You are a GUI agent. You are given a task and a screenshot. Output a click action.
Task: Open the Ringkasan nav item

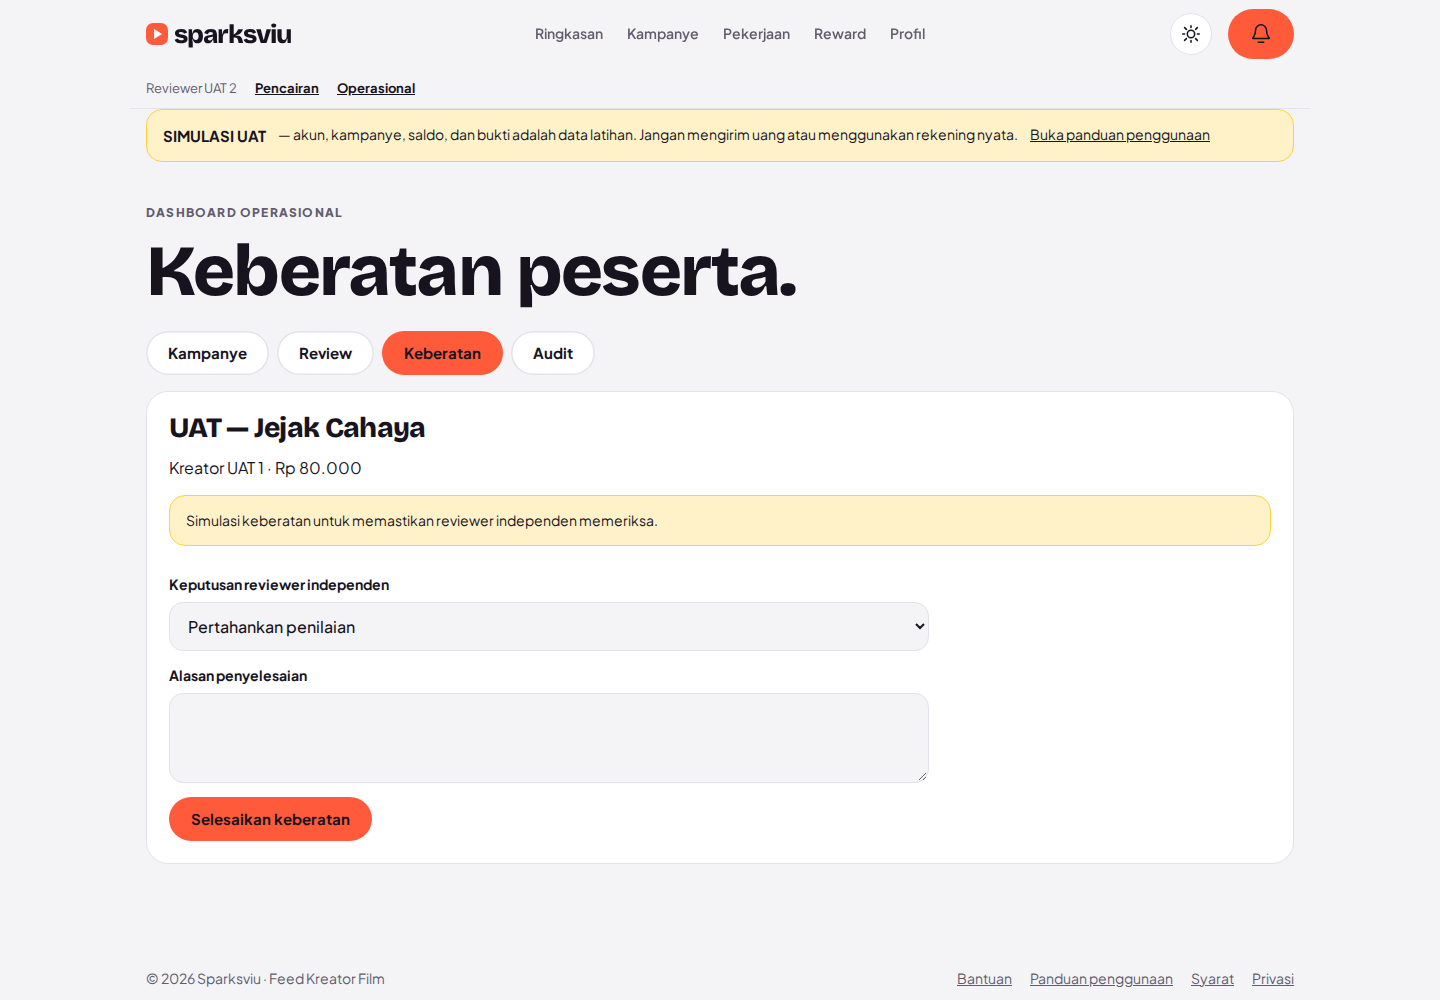569,34
